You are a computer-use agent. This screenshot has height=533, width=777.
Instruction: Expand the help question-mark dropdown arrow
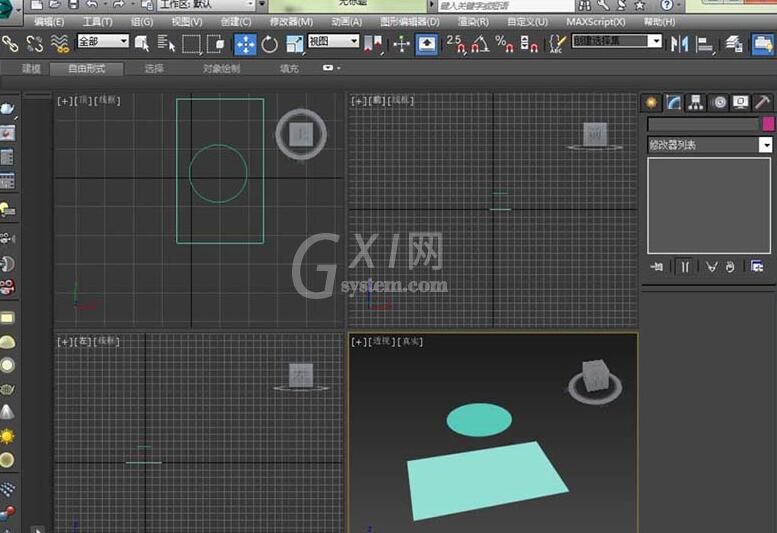tap(678, 5)
